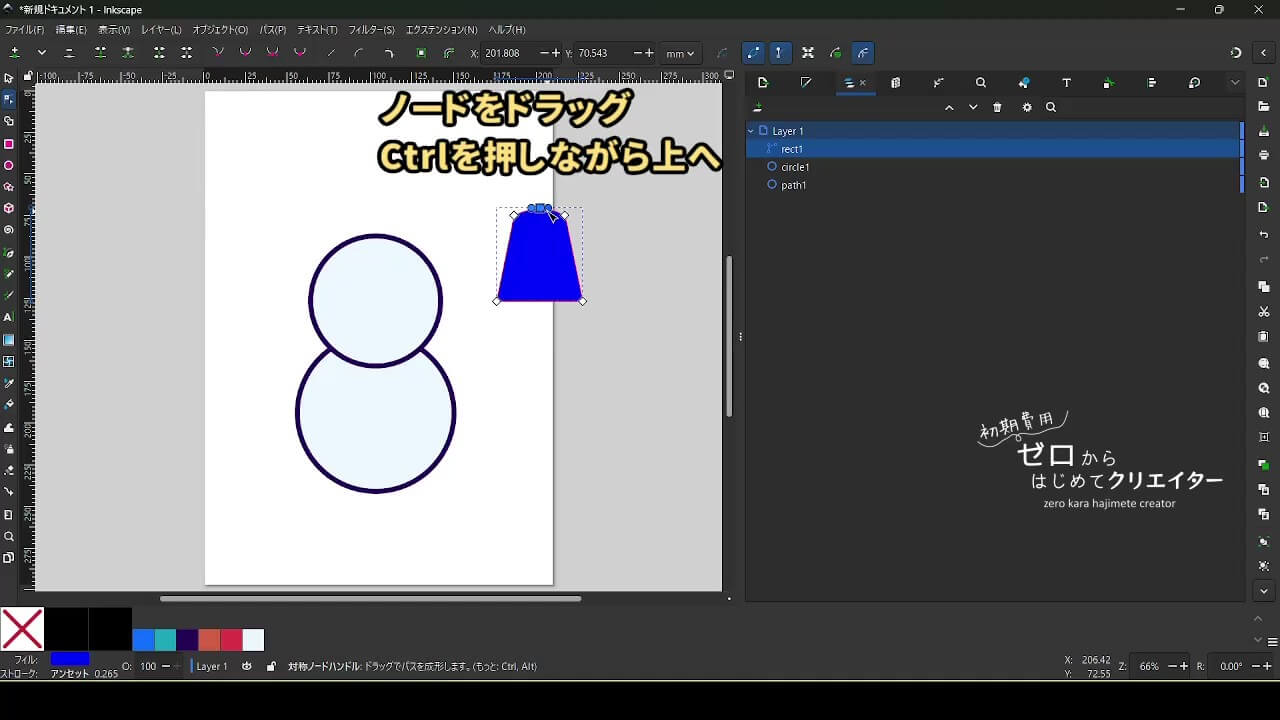The image size is (1280, 720).
Task: Open the フィルター(S) menu
Action: (x=371, y=30)
